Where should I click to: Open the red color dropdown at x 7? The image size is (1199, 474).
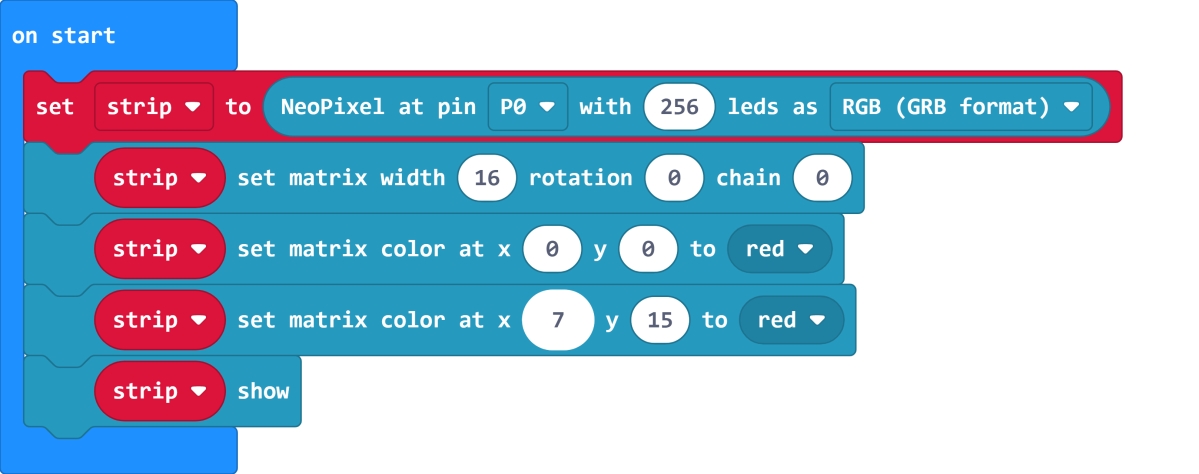point(791,320)
